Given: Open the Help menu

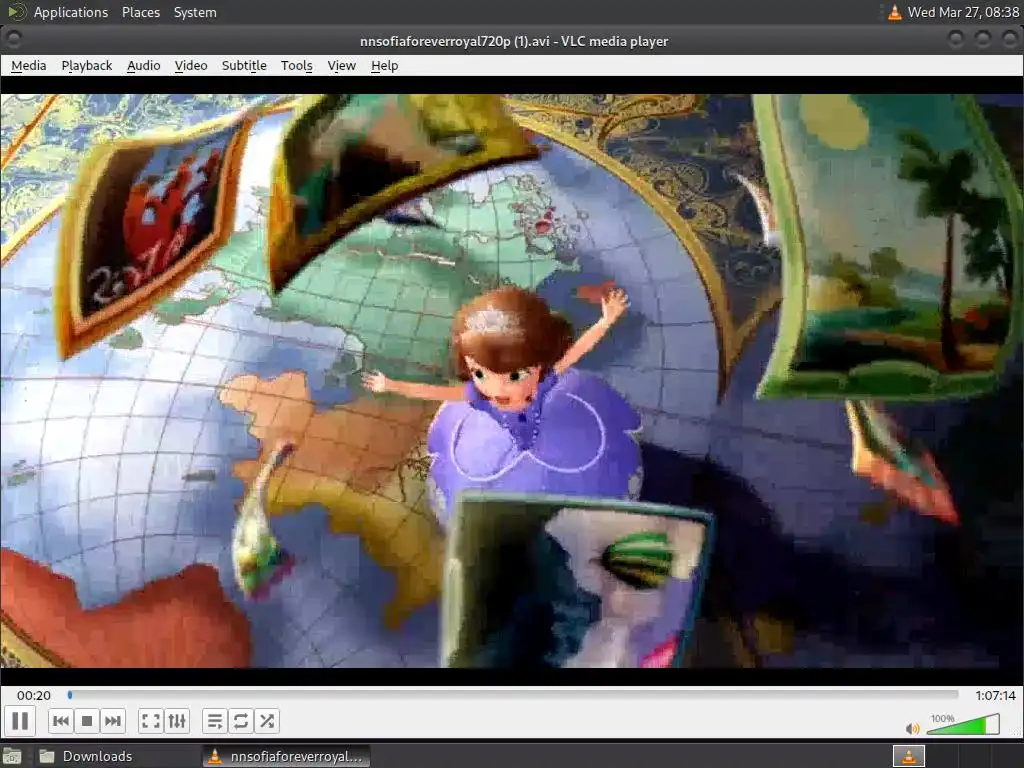Looking at the screenshot, I should tap(385, 65).
